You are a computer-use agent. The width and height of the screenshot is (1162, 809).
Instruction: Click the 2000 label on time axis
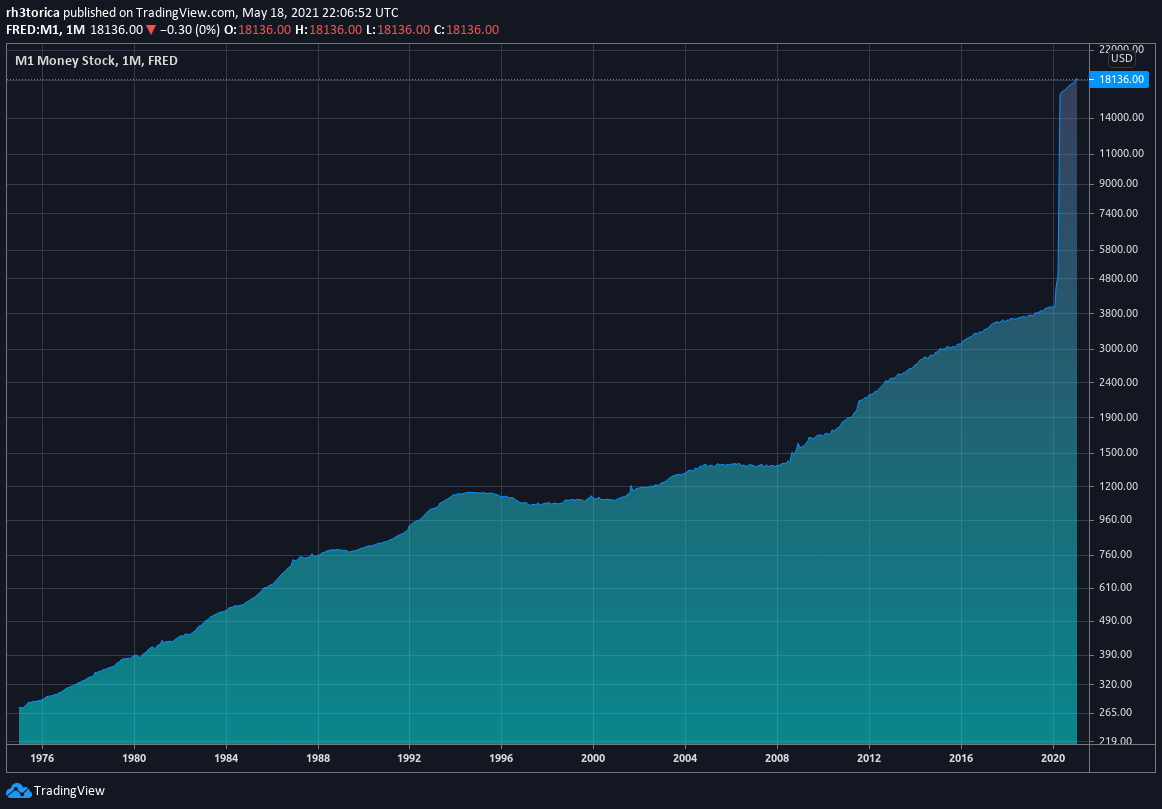click(x=593, y=758)
